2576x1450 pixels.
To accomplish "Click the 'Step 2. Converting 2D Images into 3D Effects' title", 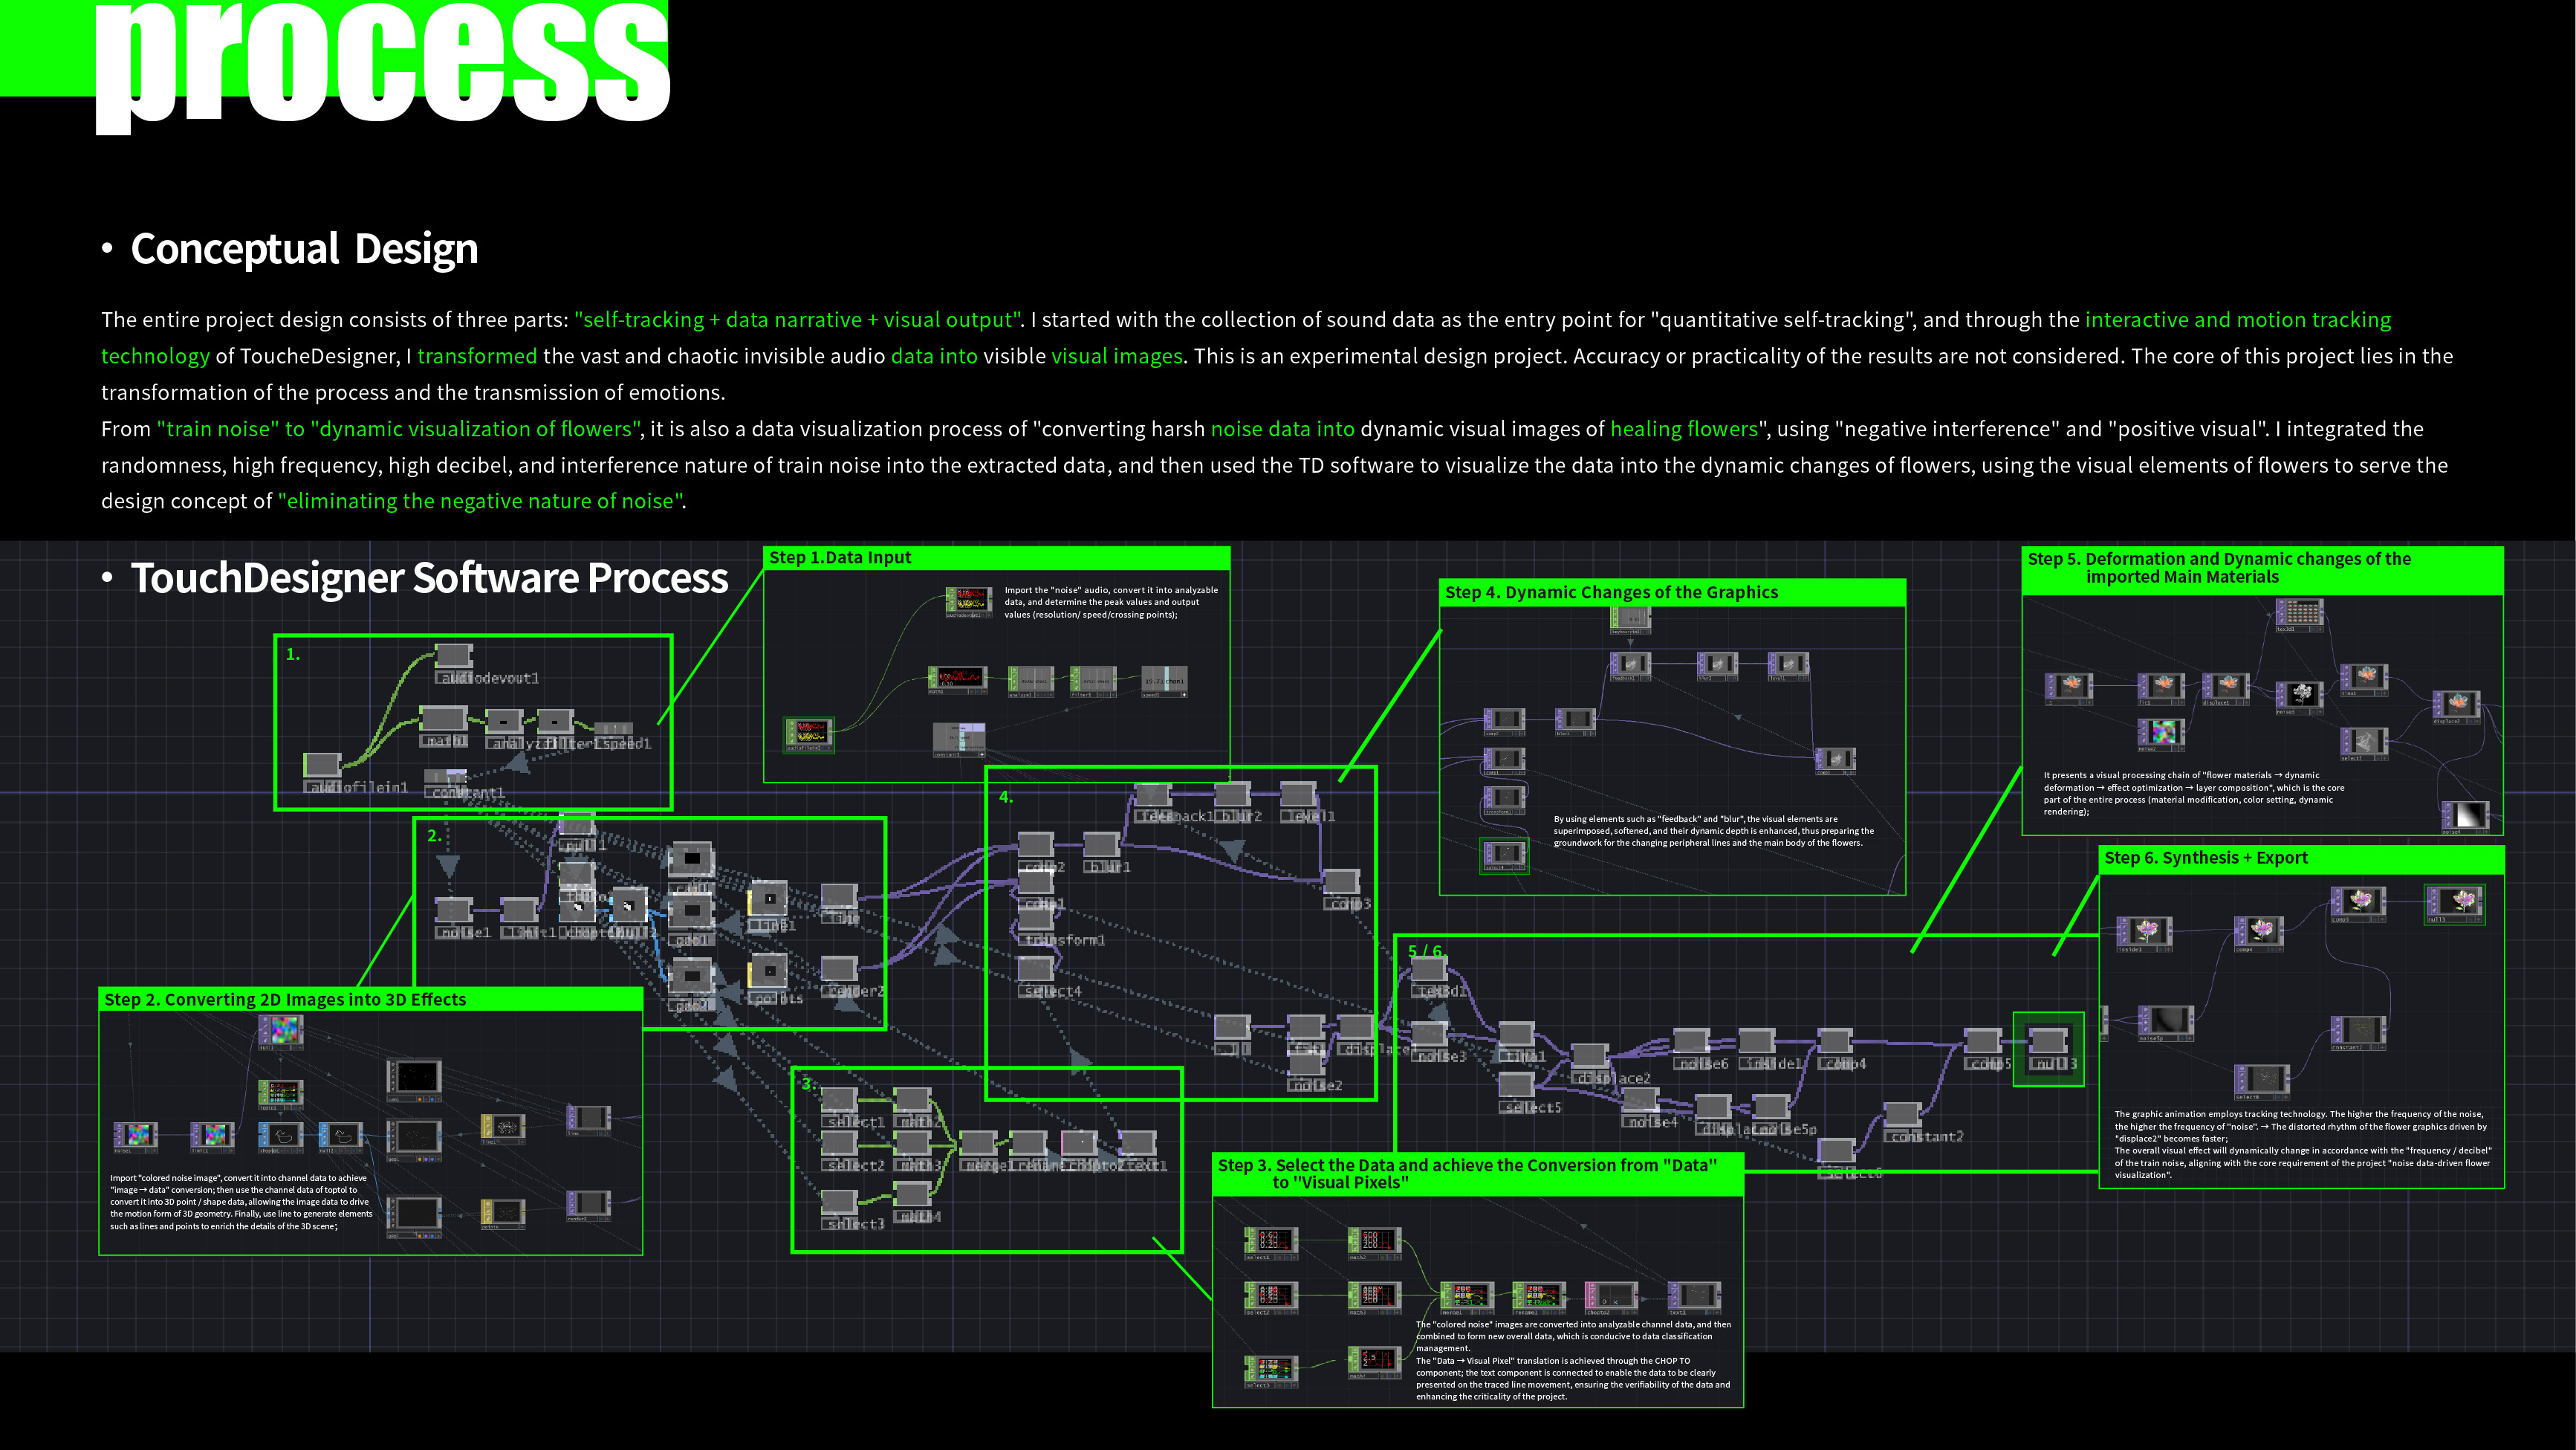I will [285, 1000].
